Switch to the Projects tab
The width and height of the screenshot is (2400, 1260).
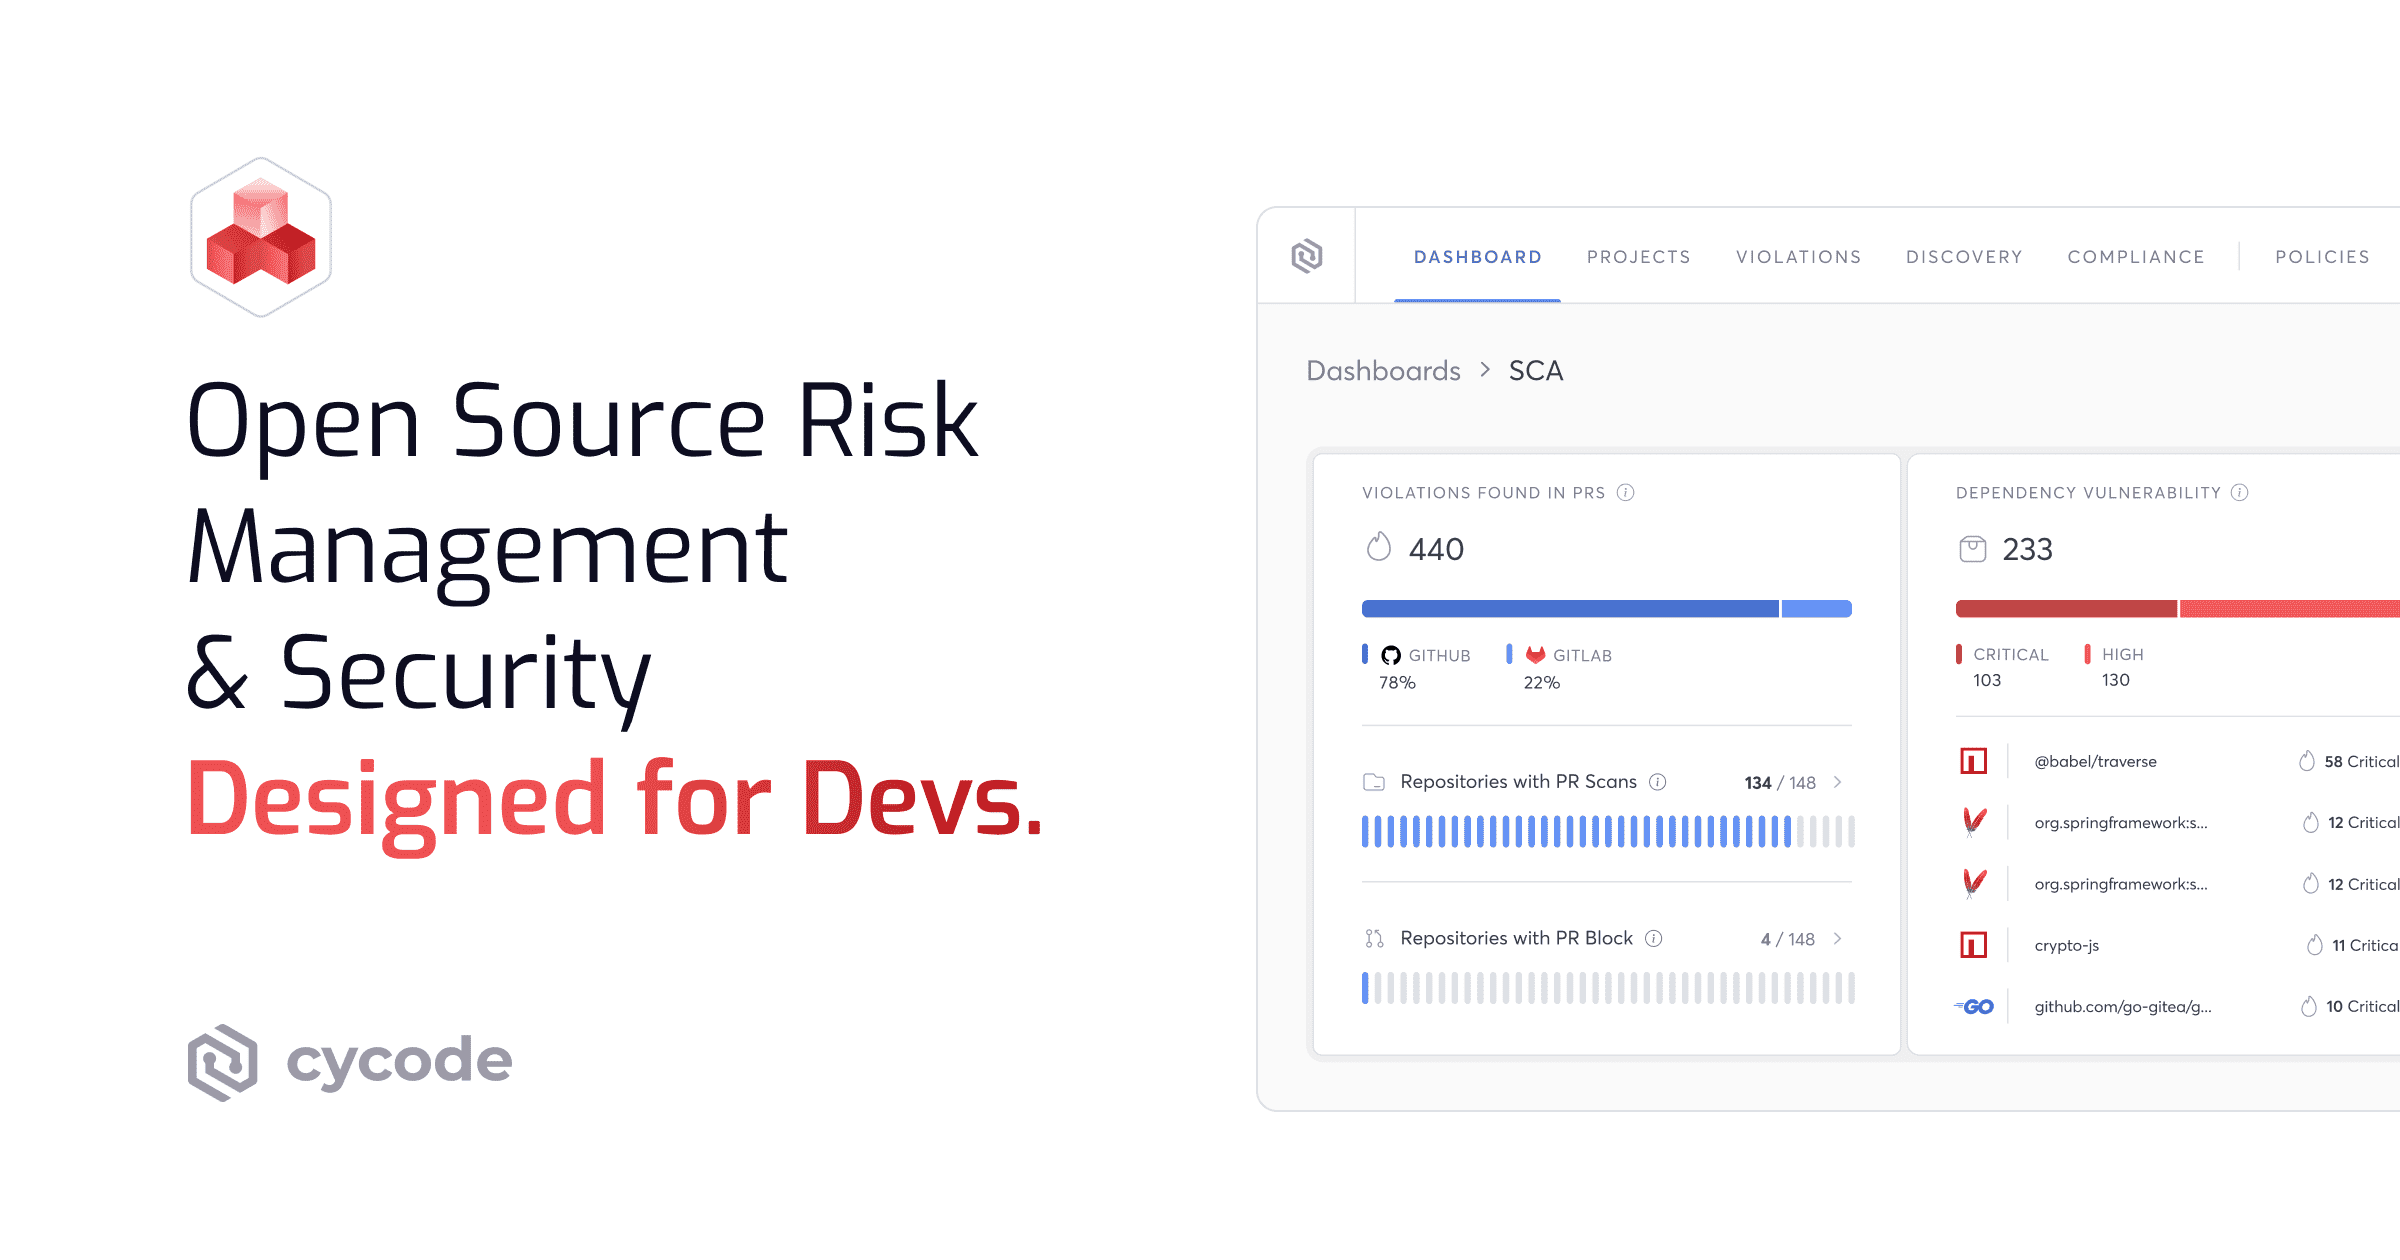[1638, 257]
